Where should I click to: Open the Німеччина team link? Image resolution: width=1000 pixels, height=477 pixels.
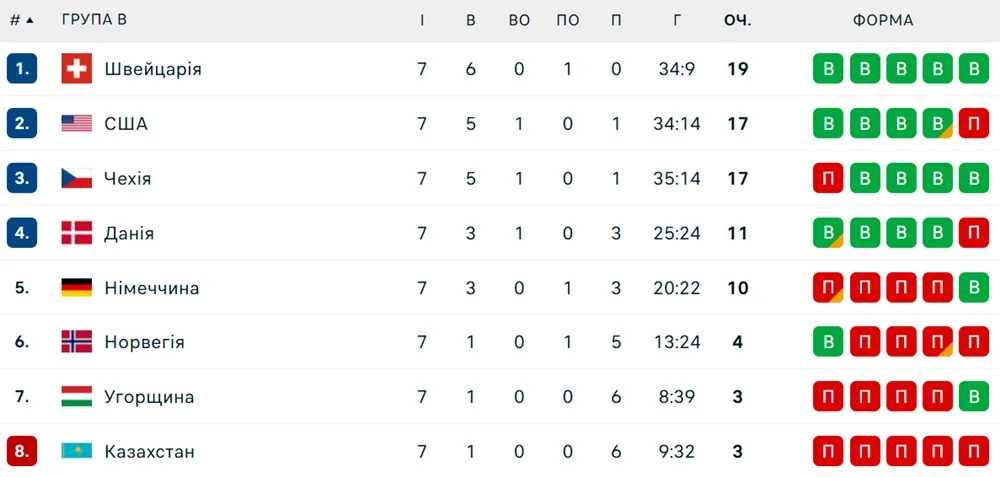152,288
